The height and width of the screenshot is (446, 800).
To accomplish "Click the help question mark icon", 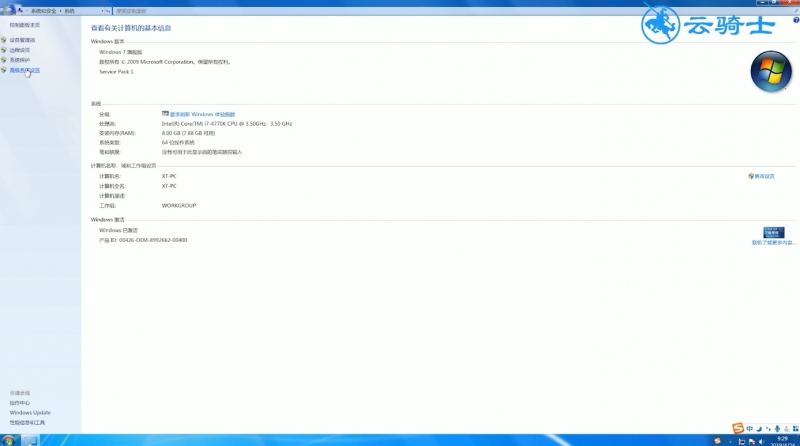I will pyautogui.click(x=796, y=20).
